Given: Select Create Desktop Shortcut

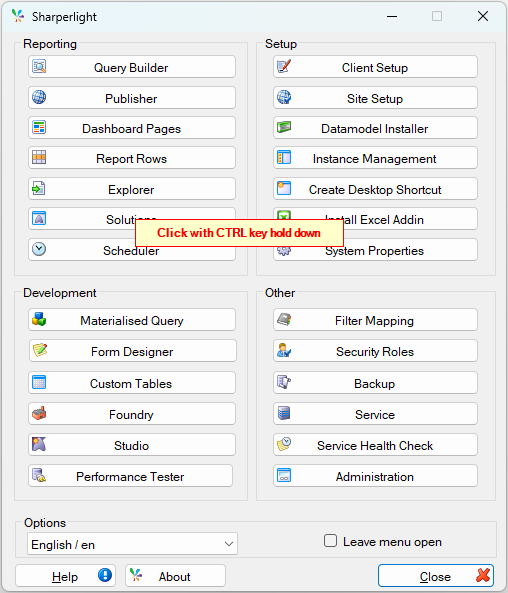Looking at the screenshot, I should tap(375, 188).
